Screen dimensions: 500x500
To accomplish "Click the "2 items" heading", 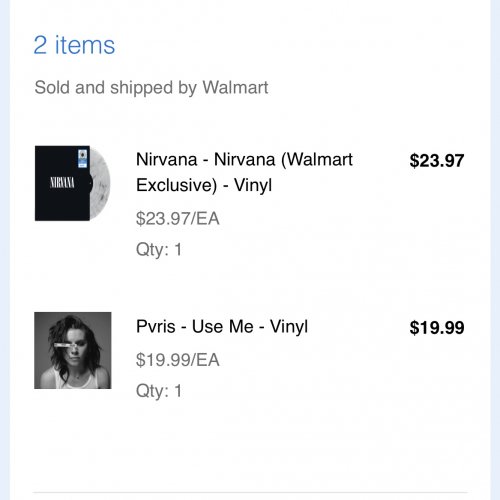I will [x=74, y=45].
